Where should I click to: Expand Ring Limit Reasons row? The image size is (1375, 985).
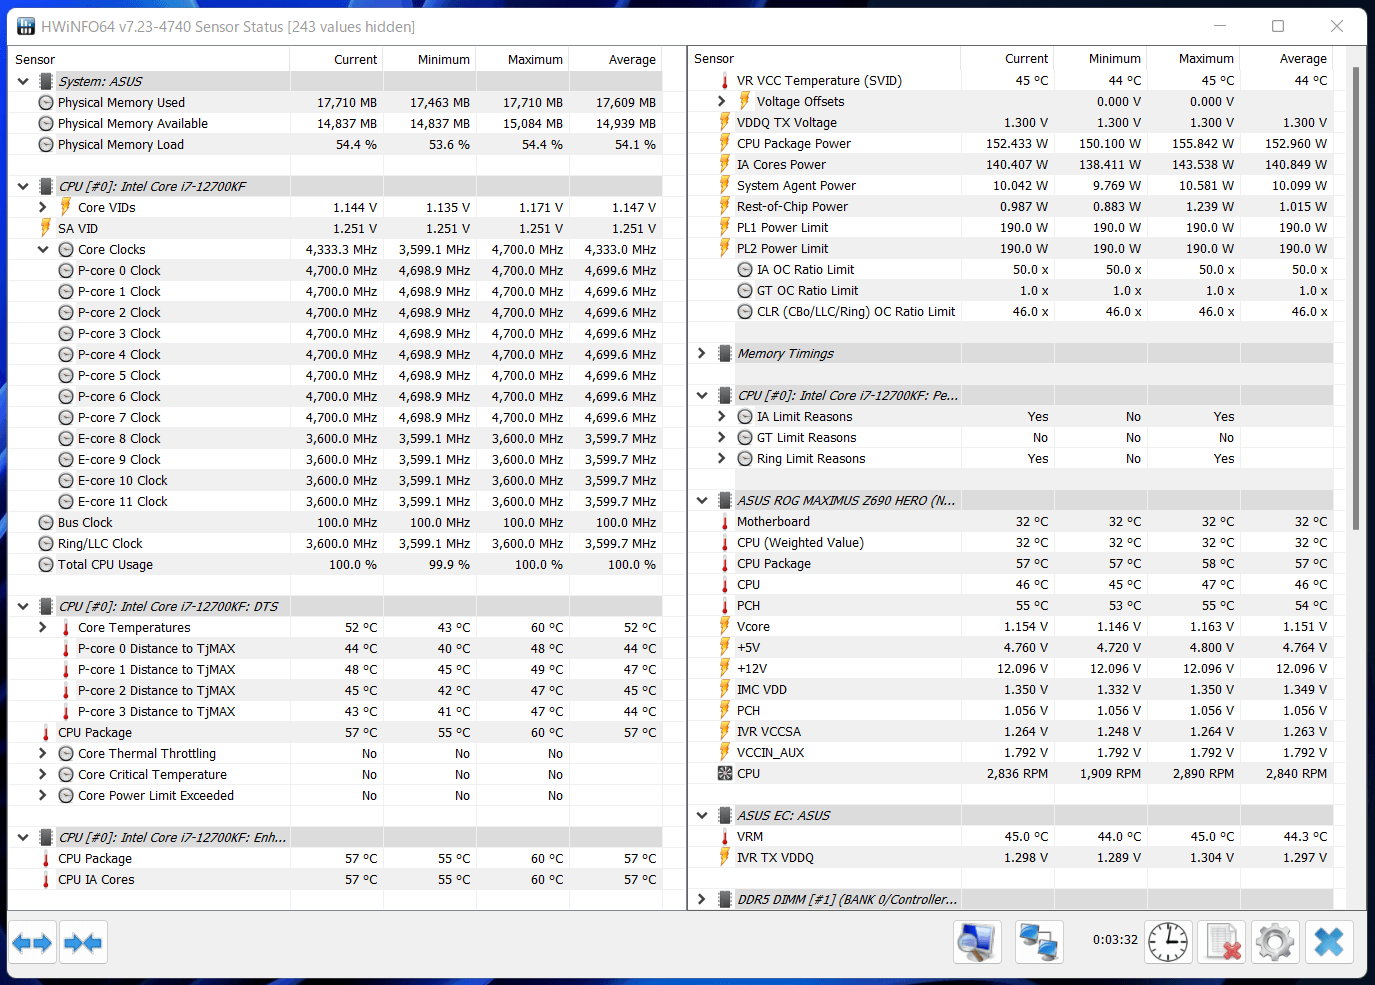click(x=722, y=459)
